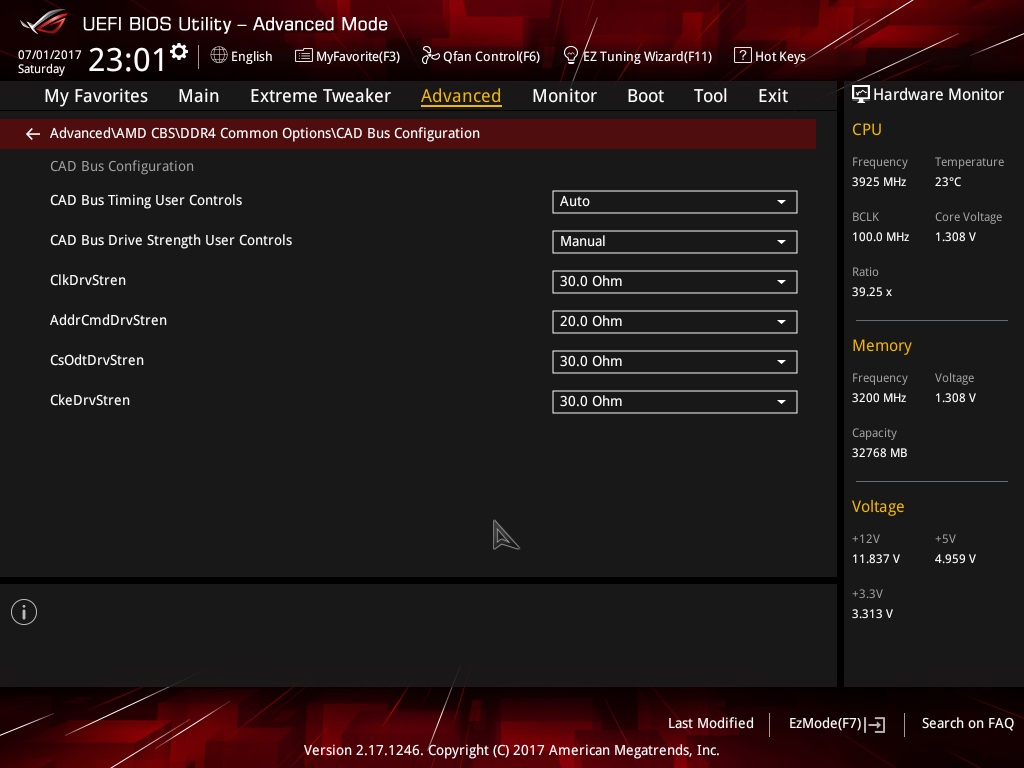Viewport: 1024px width, 768px height.
Task: Click the Voltage section heading
Action: pyautogui.click(x=878, y=507)
